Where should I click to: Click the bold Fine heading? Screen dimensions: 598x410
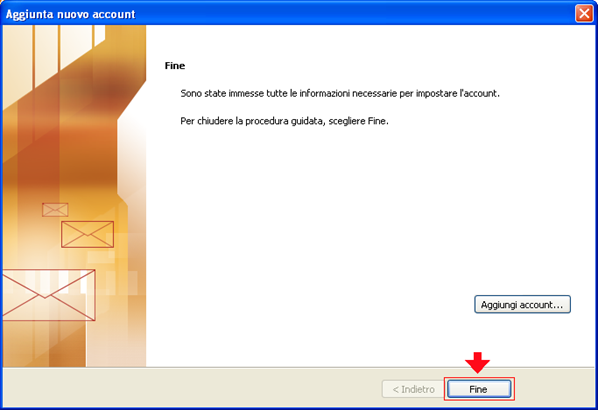[x=175, y=66]
